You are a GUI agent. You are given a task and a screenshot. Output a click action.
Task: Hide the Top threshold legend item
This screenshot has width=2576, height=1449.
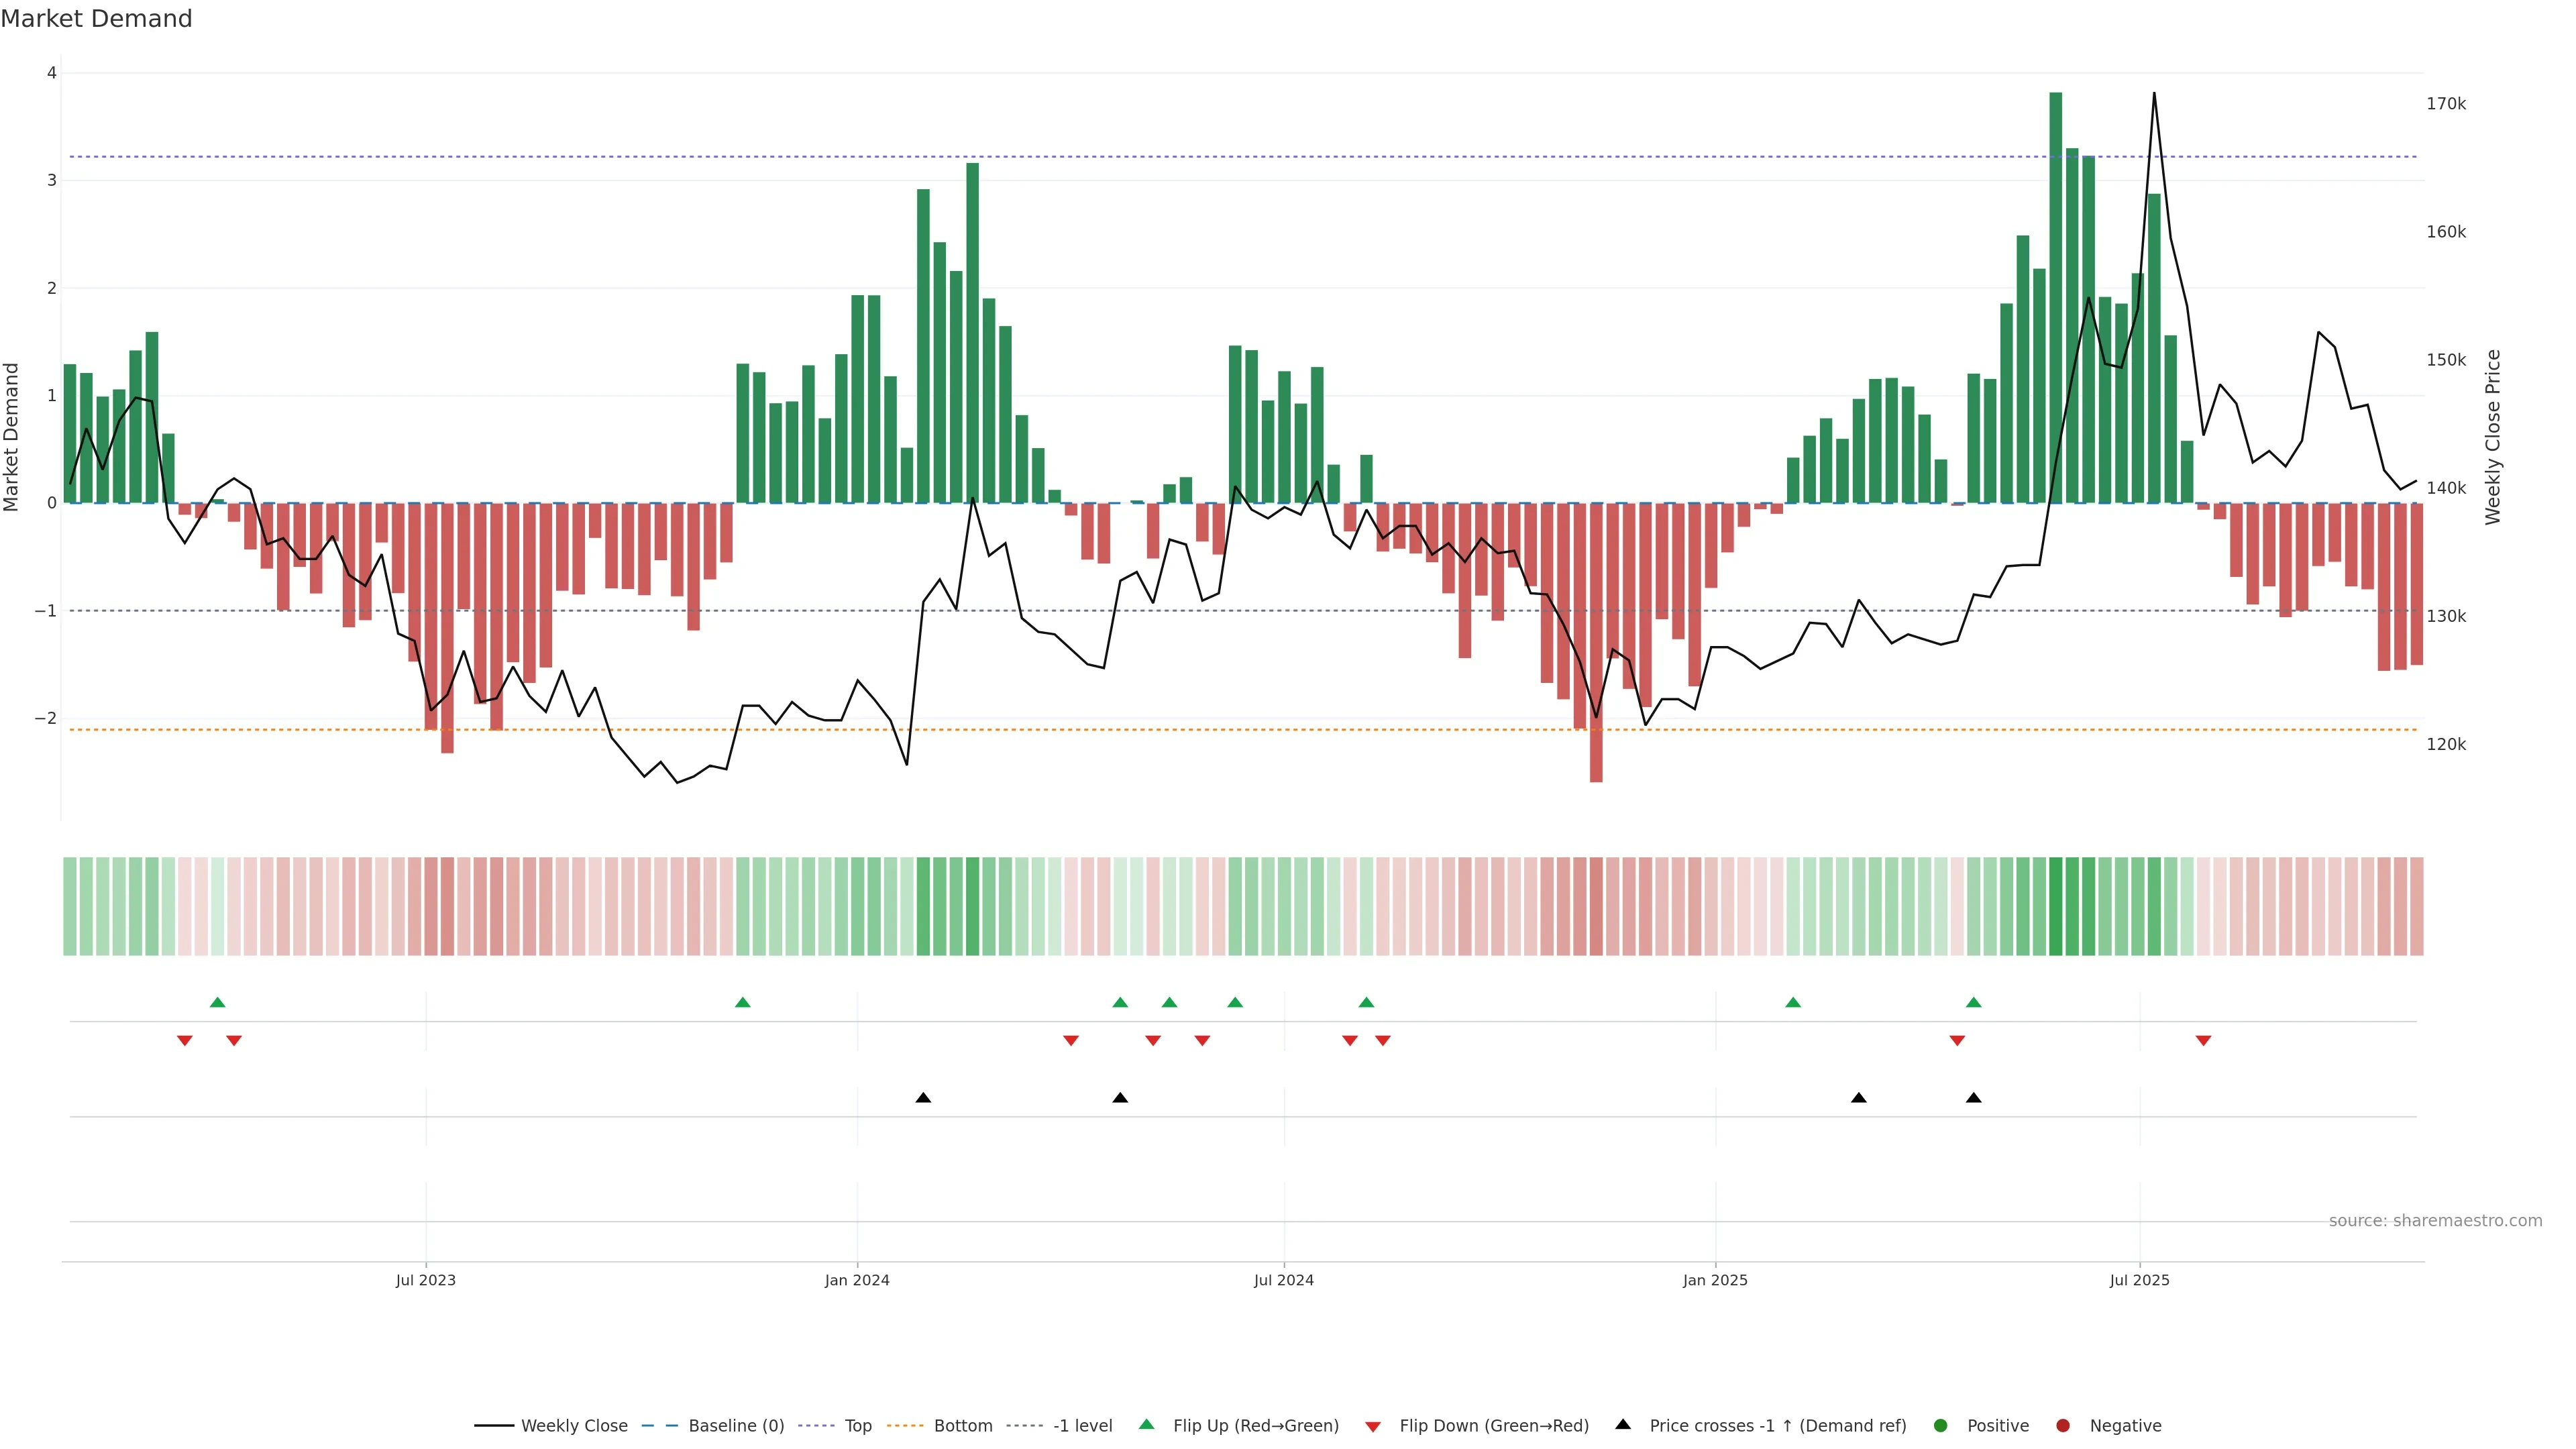pos(857,1426)
